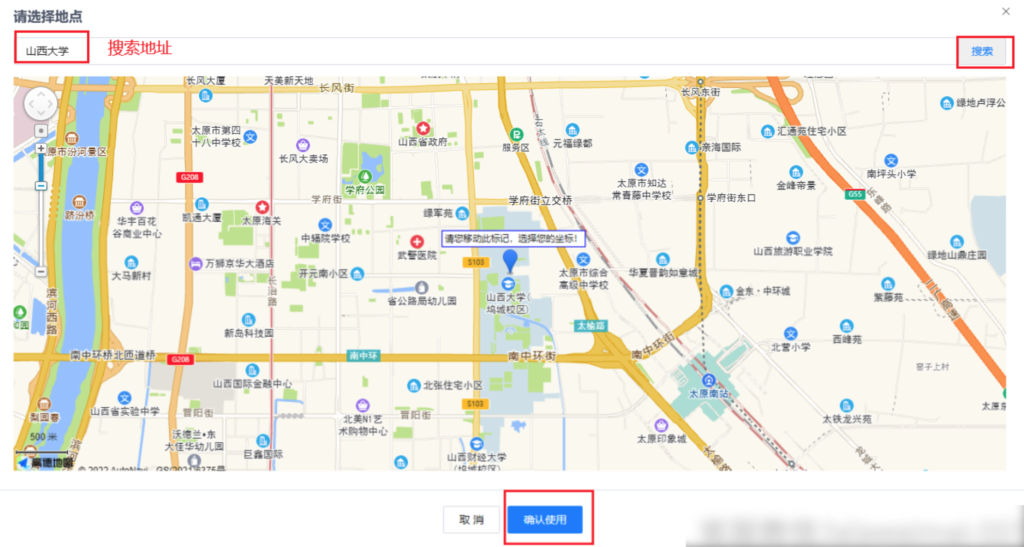This screenshot has width=1024, height=547.
Task: Click the 华宇百花谷商业中心 shopping icon
Action: [x=136, y=208]
